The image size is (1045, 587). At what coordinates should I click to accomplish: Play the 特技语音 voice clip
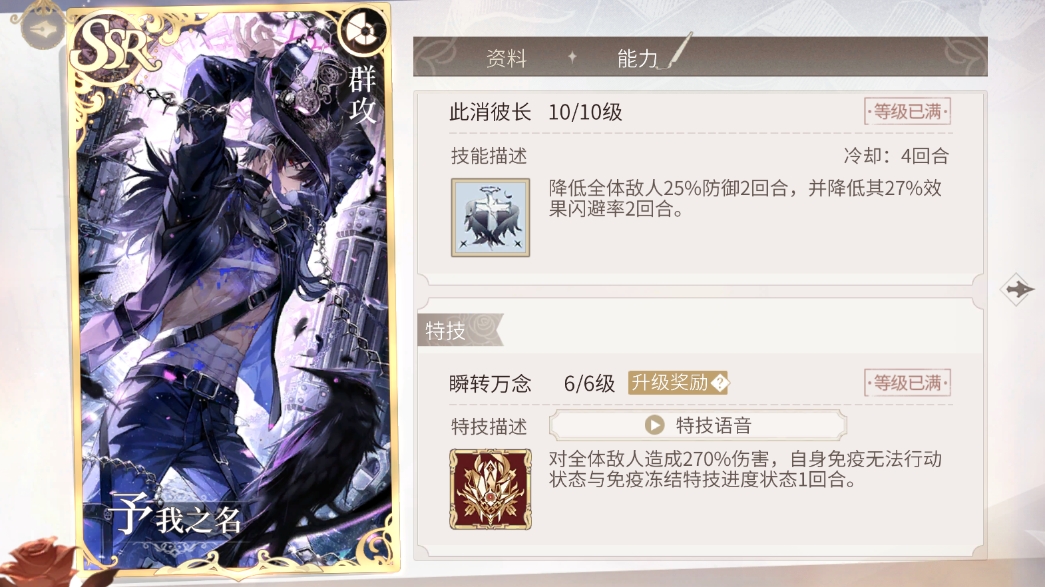point(698,425)
